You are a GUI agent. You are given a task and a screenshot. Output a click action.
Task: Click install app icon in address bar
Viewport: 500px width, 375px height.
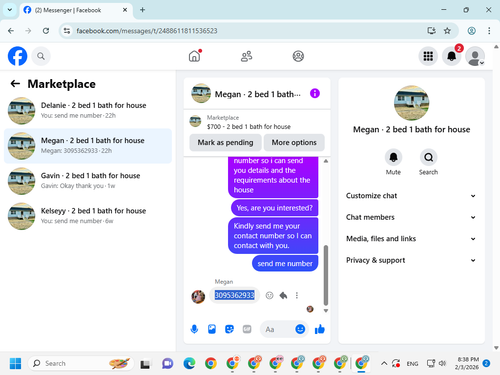pyautogui.click(x=431, y=31)
